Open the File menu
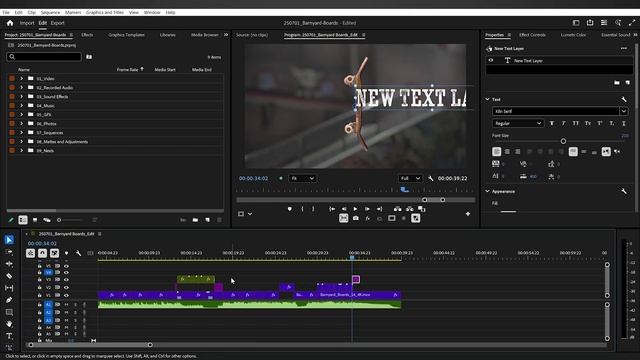Screen dimensions: 640x360 (x=6, y=13)
